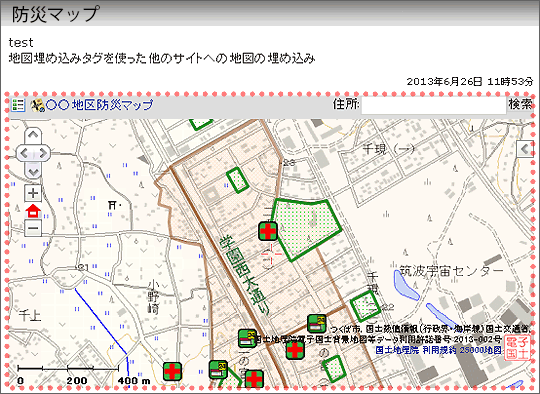Expand the right side panel arrow
The height and width of the screenshot is (394, 540).
click(x=525, y=149)
